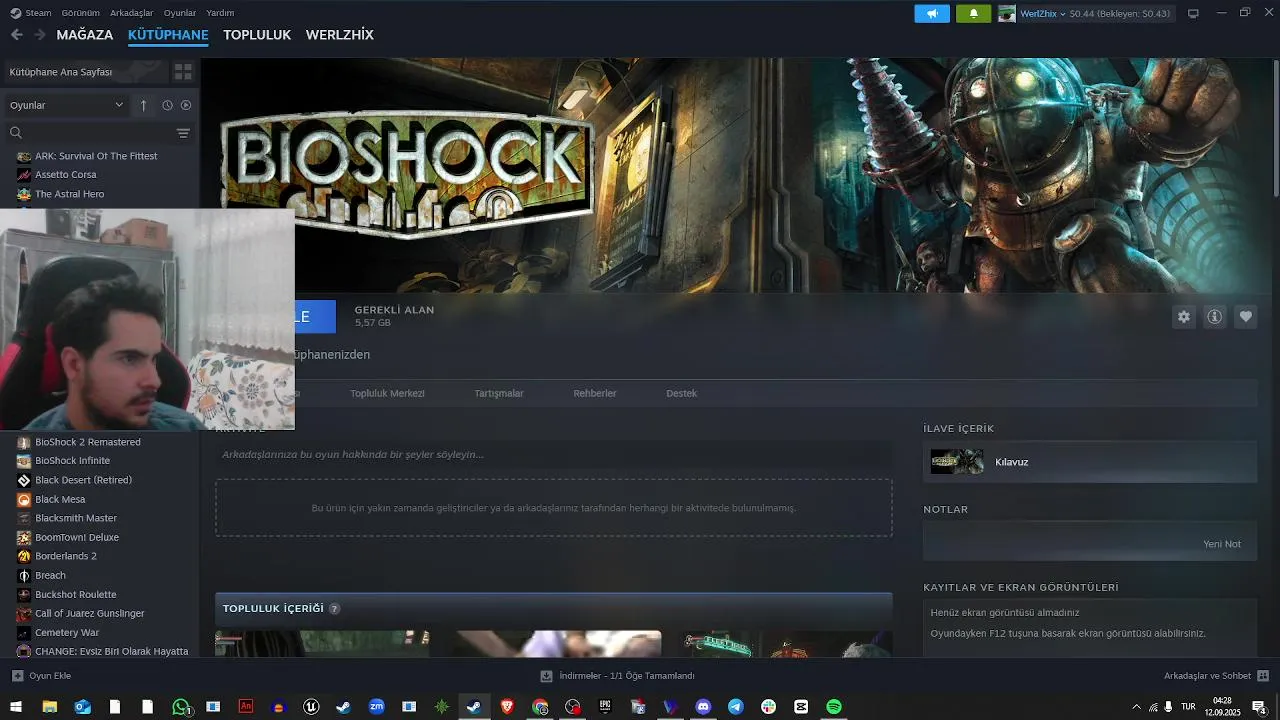This screenshot has width=1280, height=720.
Task: Click the page vertical scrollbar
Action: click(1275, 130)
